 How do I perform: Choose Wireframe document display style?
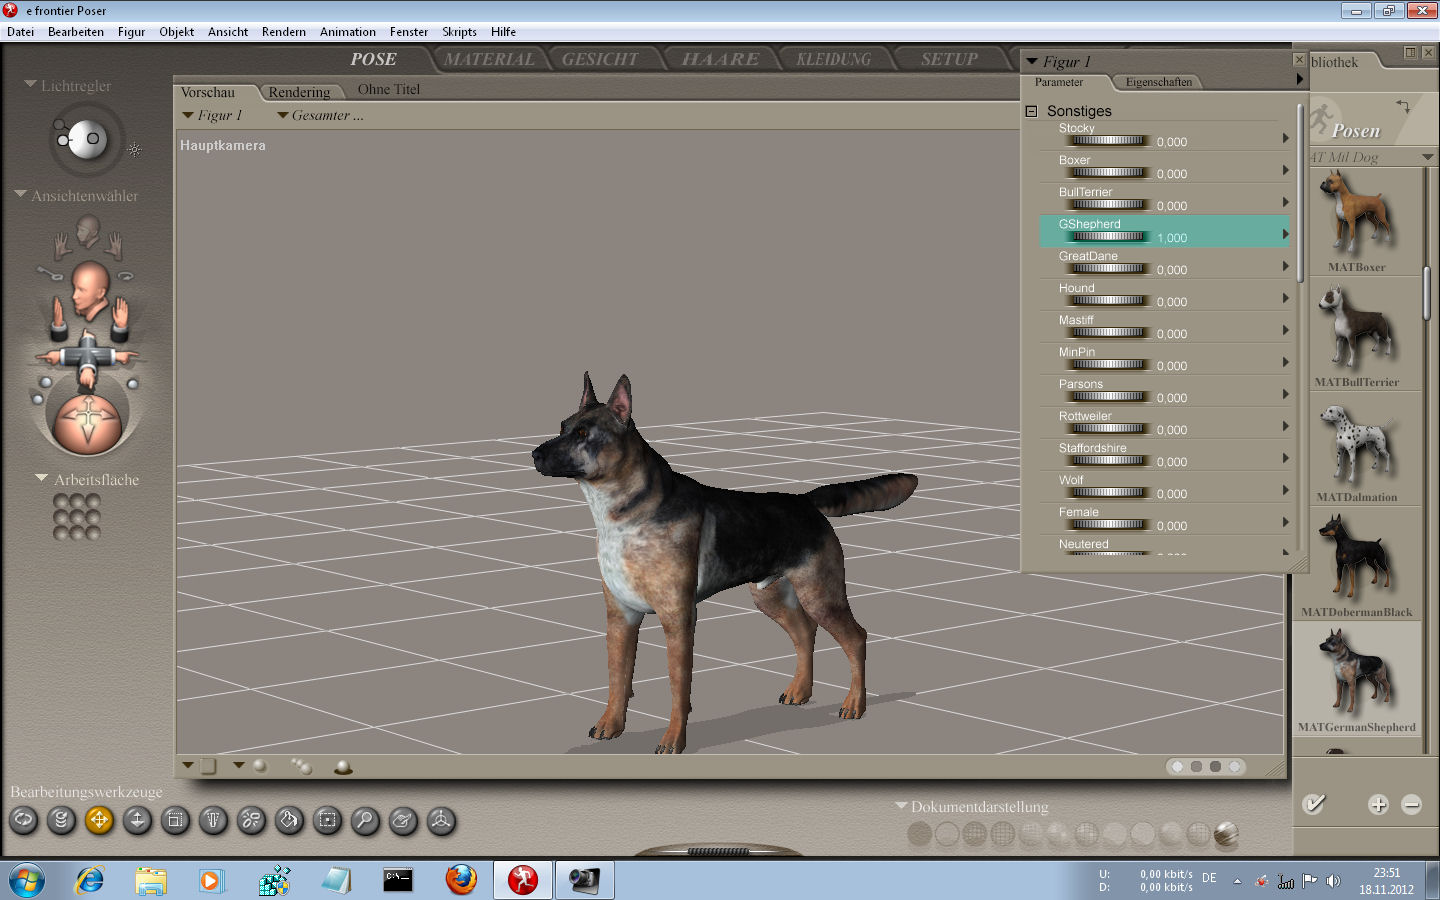[975, 833]
